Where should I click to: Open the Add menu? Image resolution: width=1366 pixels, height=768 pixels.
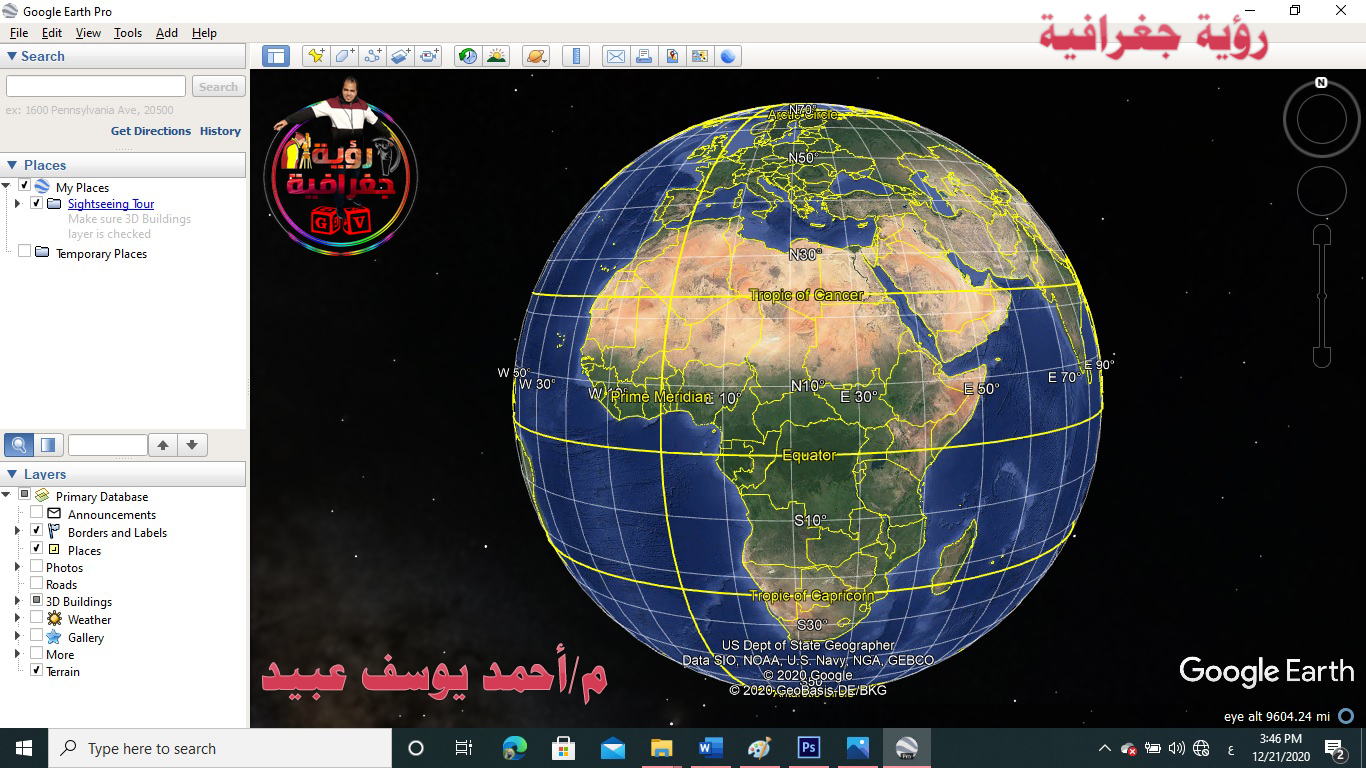pos(167,33)
